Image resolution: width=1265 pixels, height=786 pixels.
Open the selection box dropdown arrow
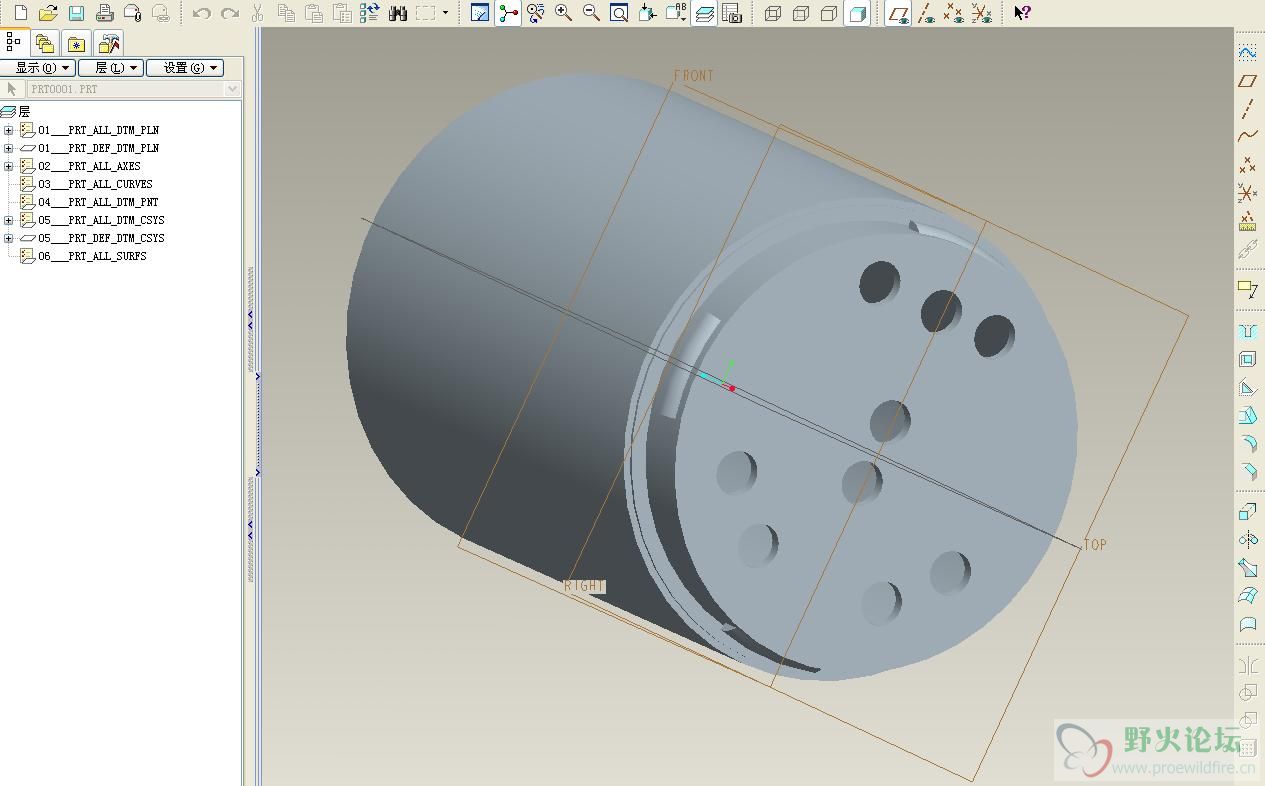pos(446,13)
